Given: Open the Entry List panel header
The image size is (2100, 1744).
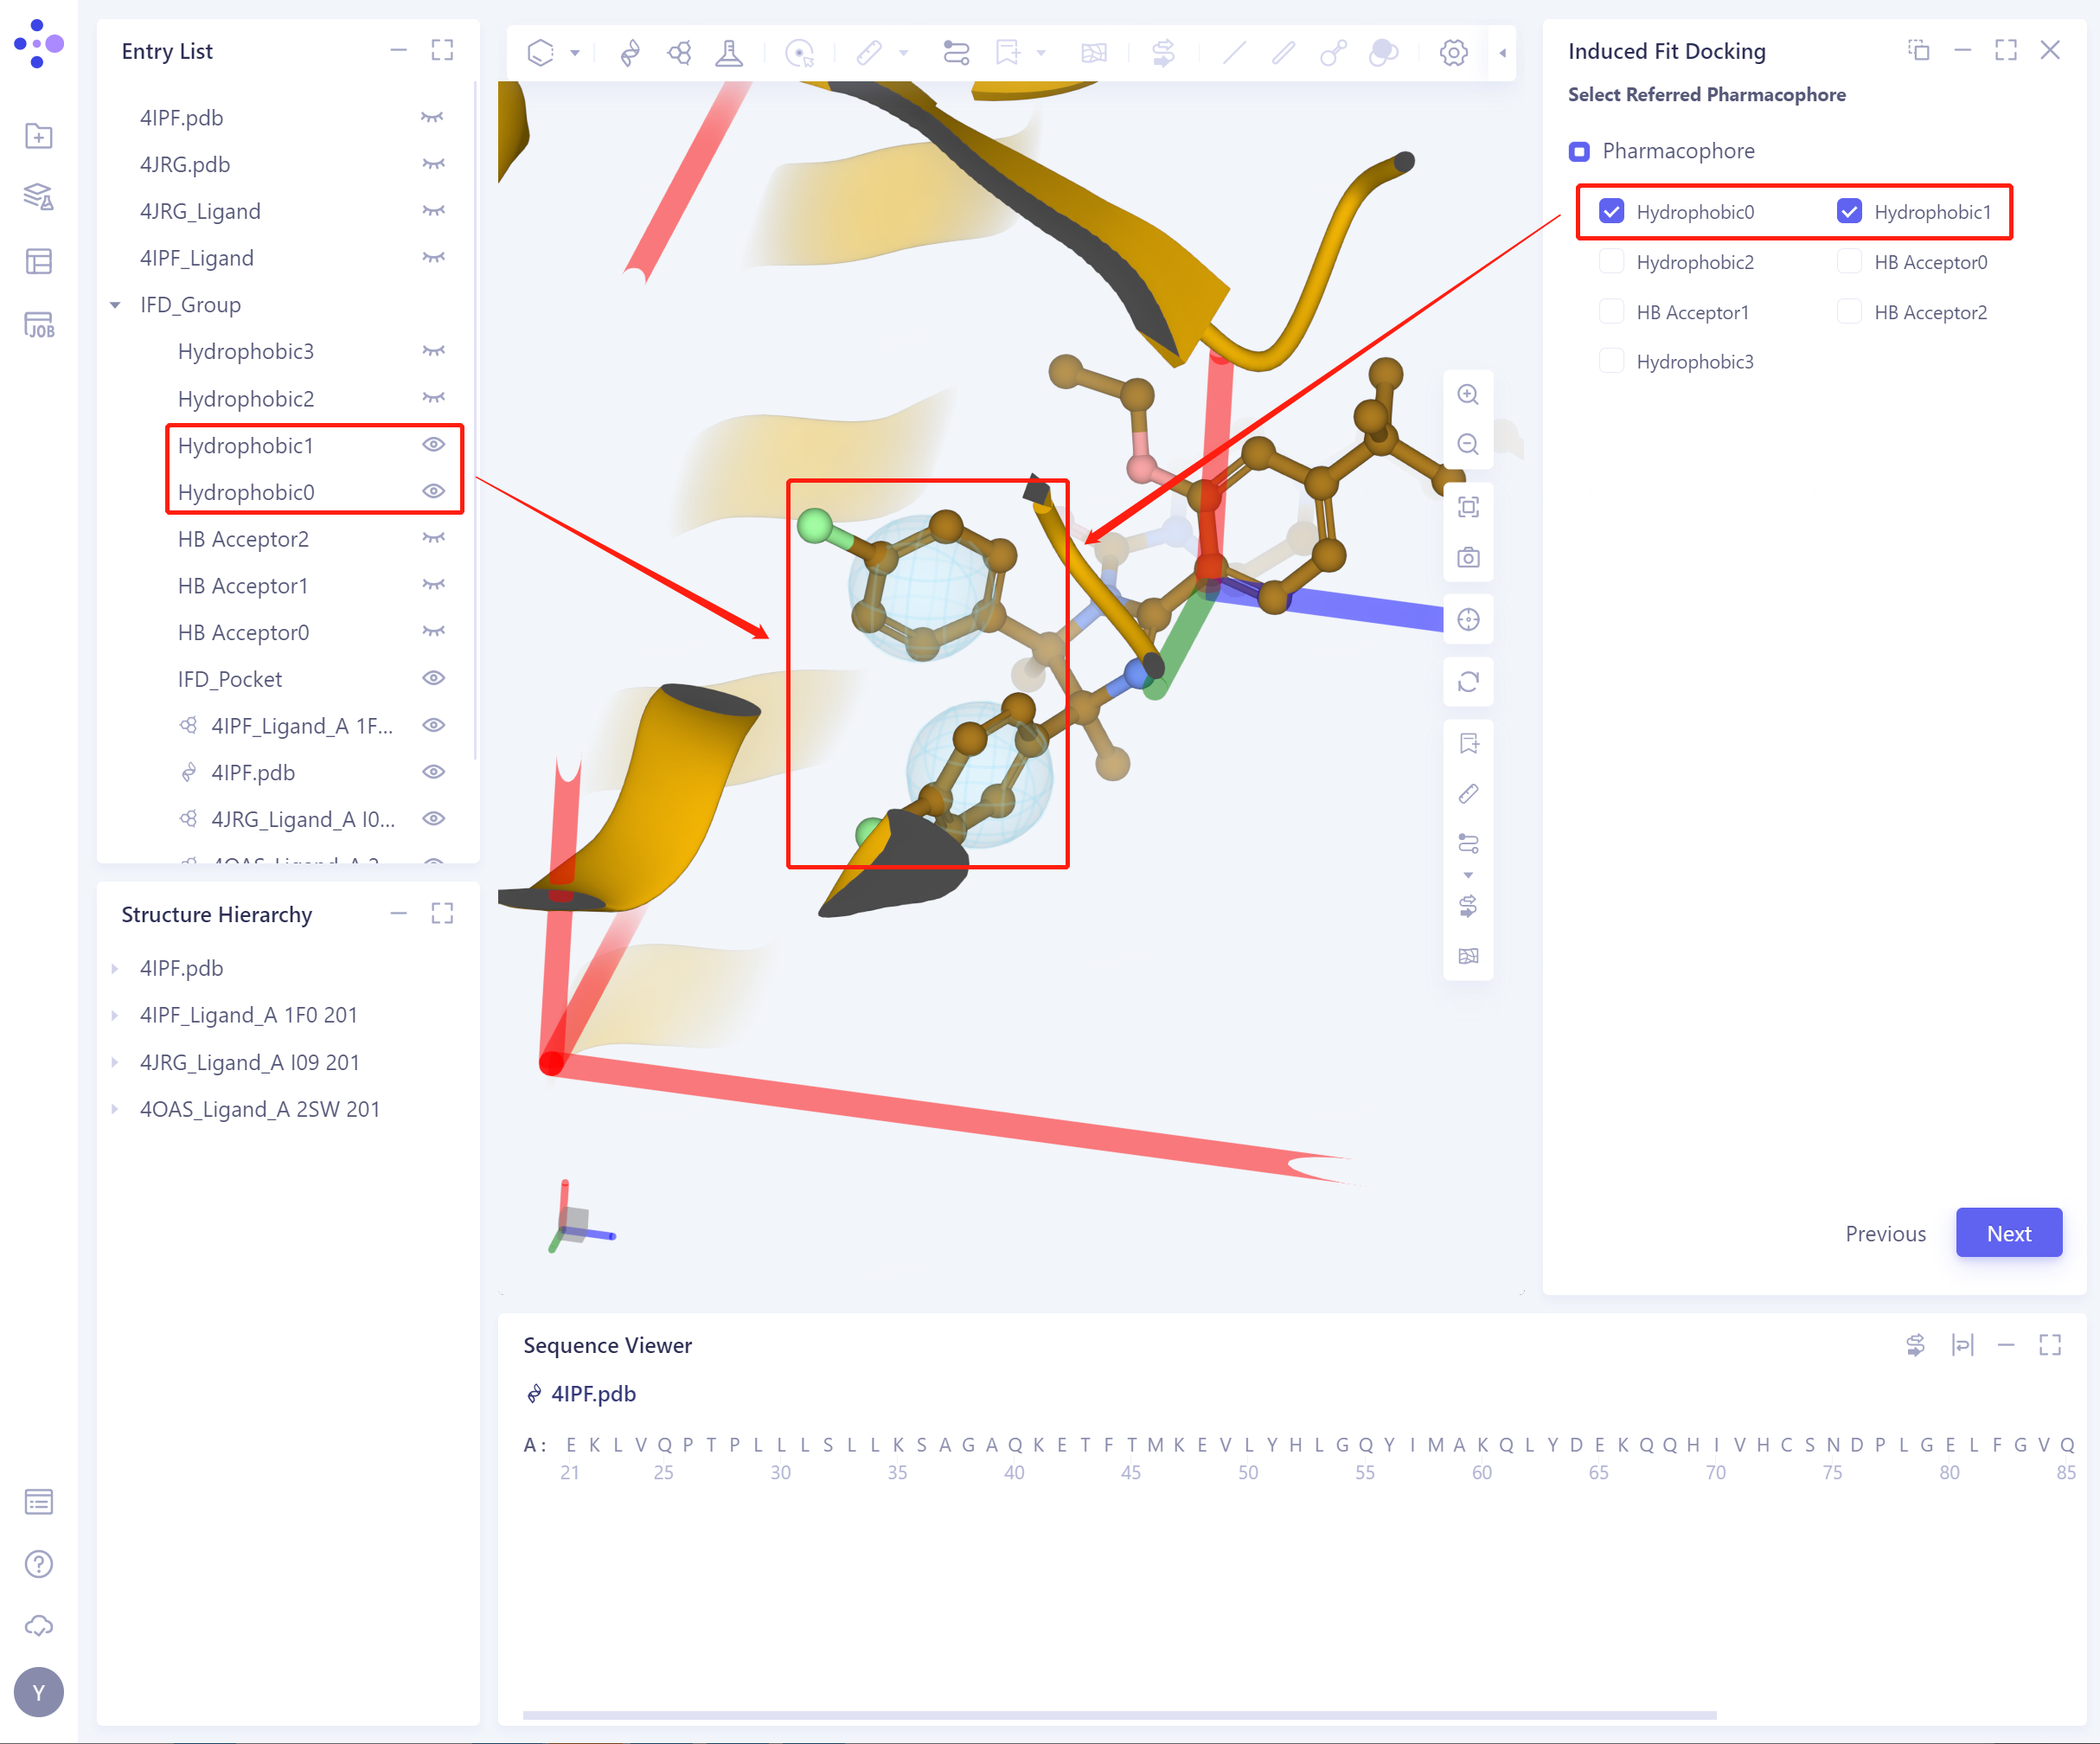Looking at the screenshot, I should coord(167,51).
